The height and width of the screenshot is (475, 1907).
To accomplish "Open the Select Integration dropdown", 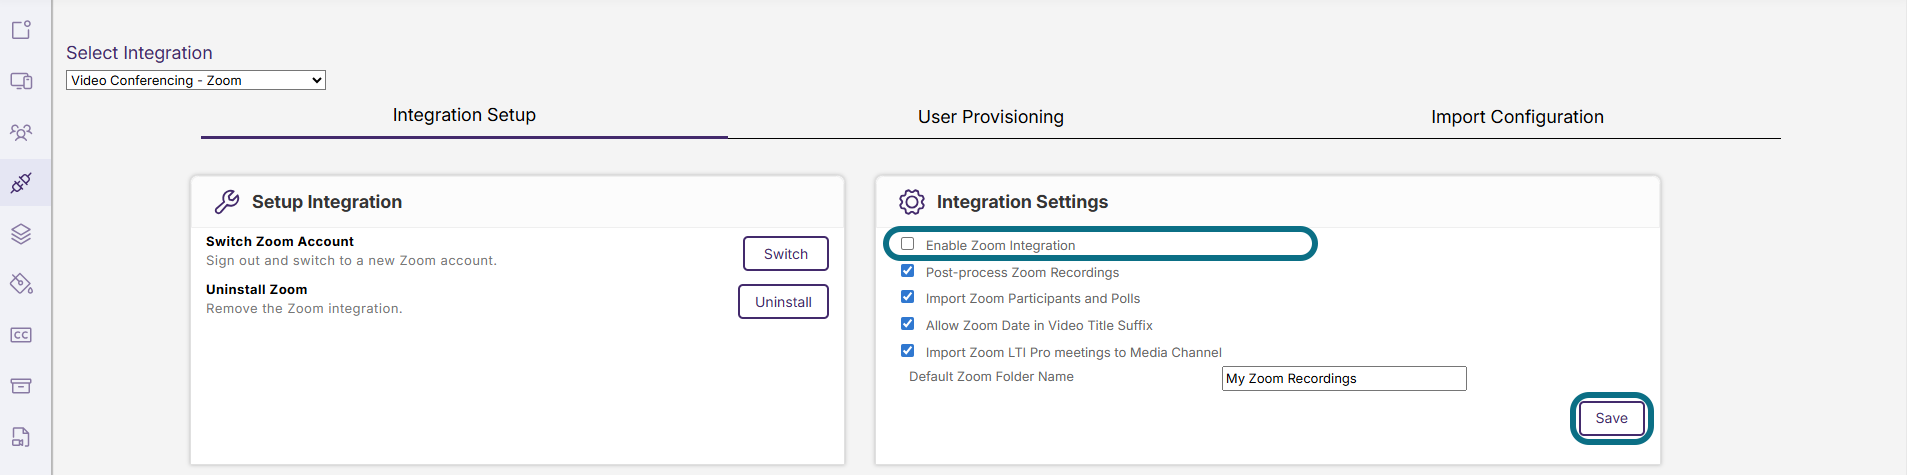I will (196, 80).
